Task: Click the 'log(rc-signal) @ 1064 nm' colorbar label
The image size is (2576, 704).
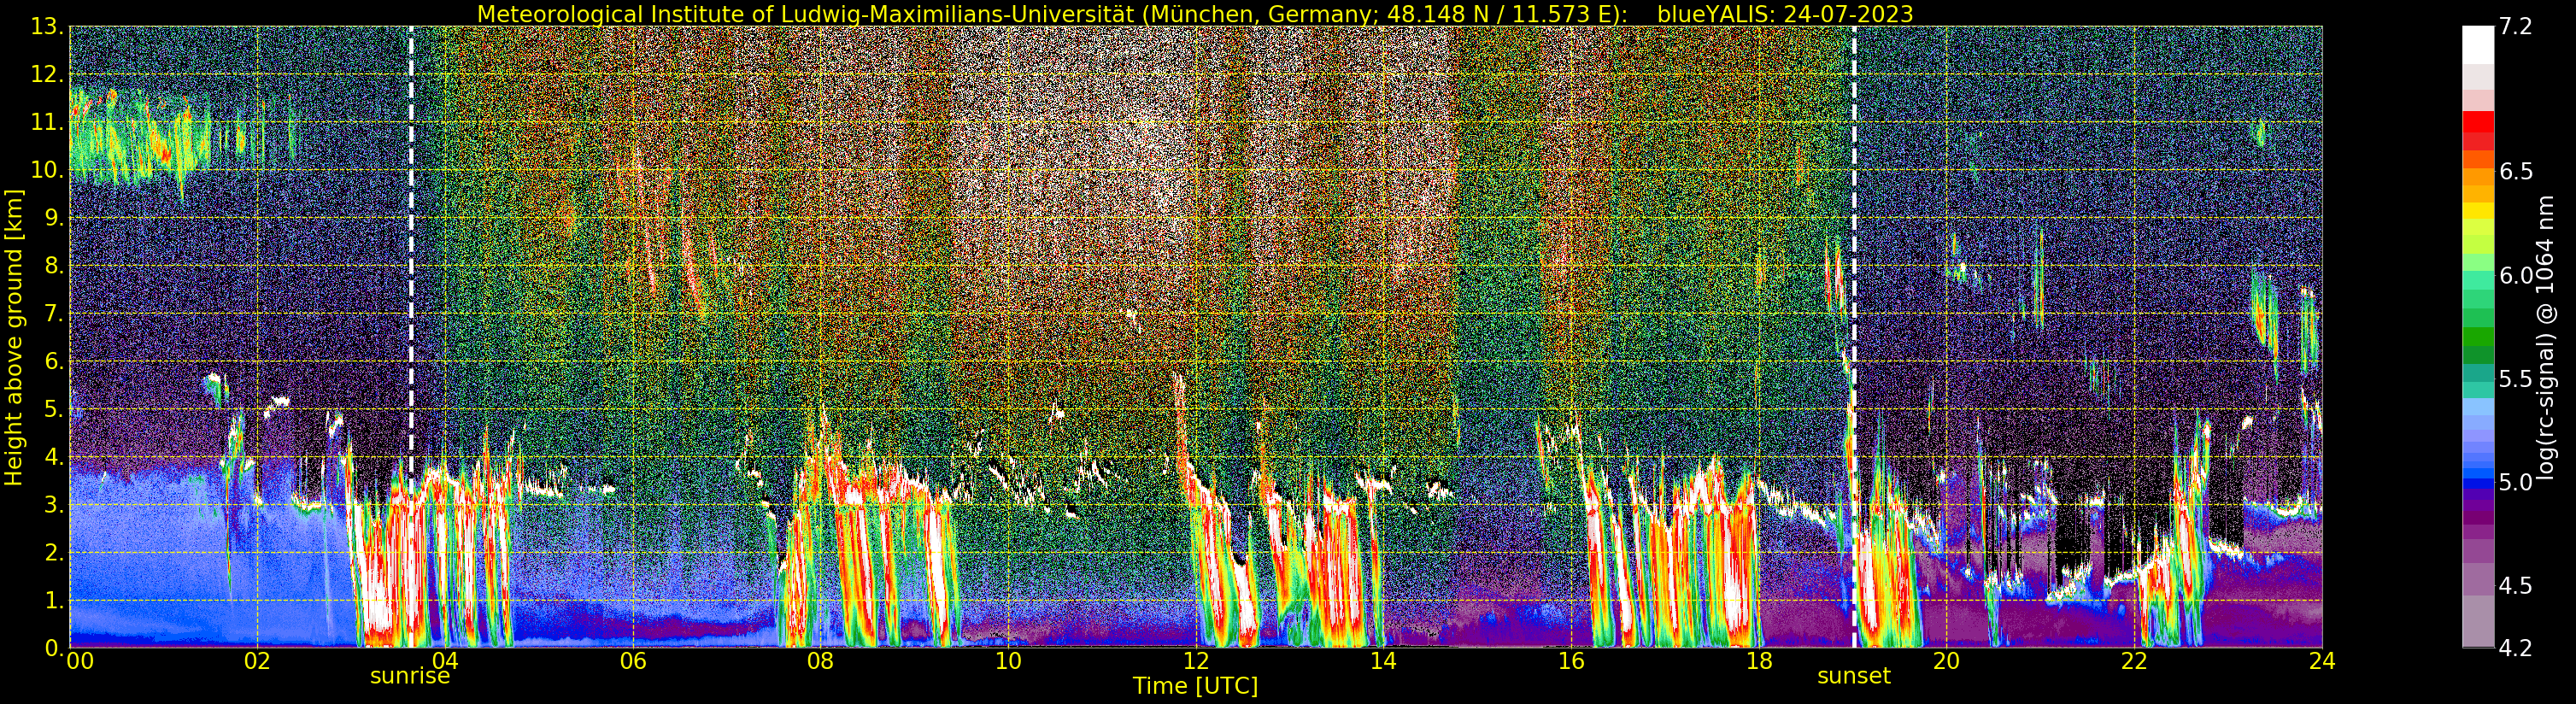Action: (x=2546, y=337)
